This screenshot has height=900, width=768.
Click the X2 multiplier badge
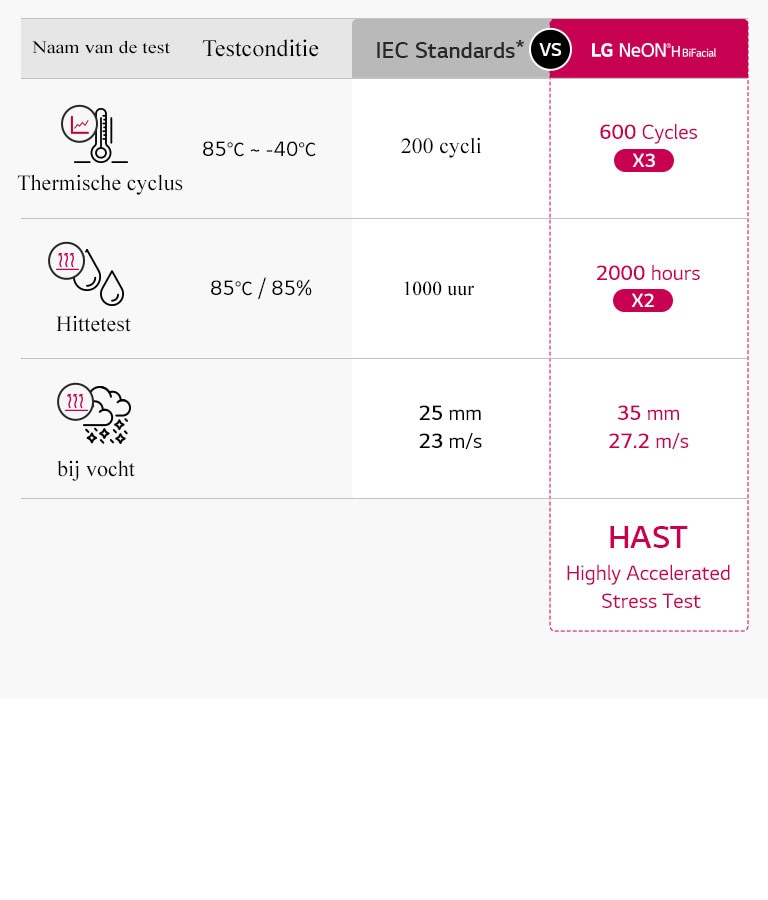[x=643, y=300]
